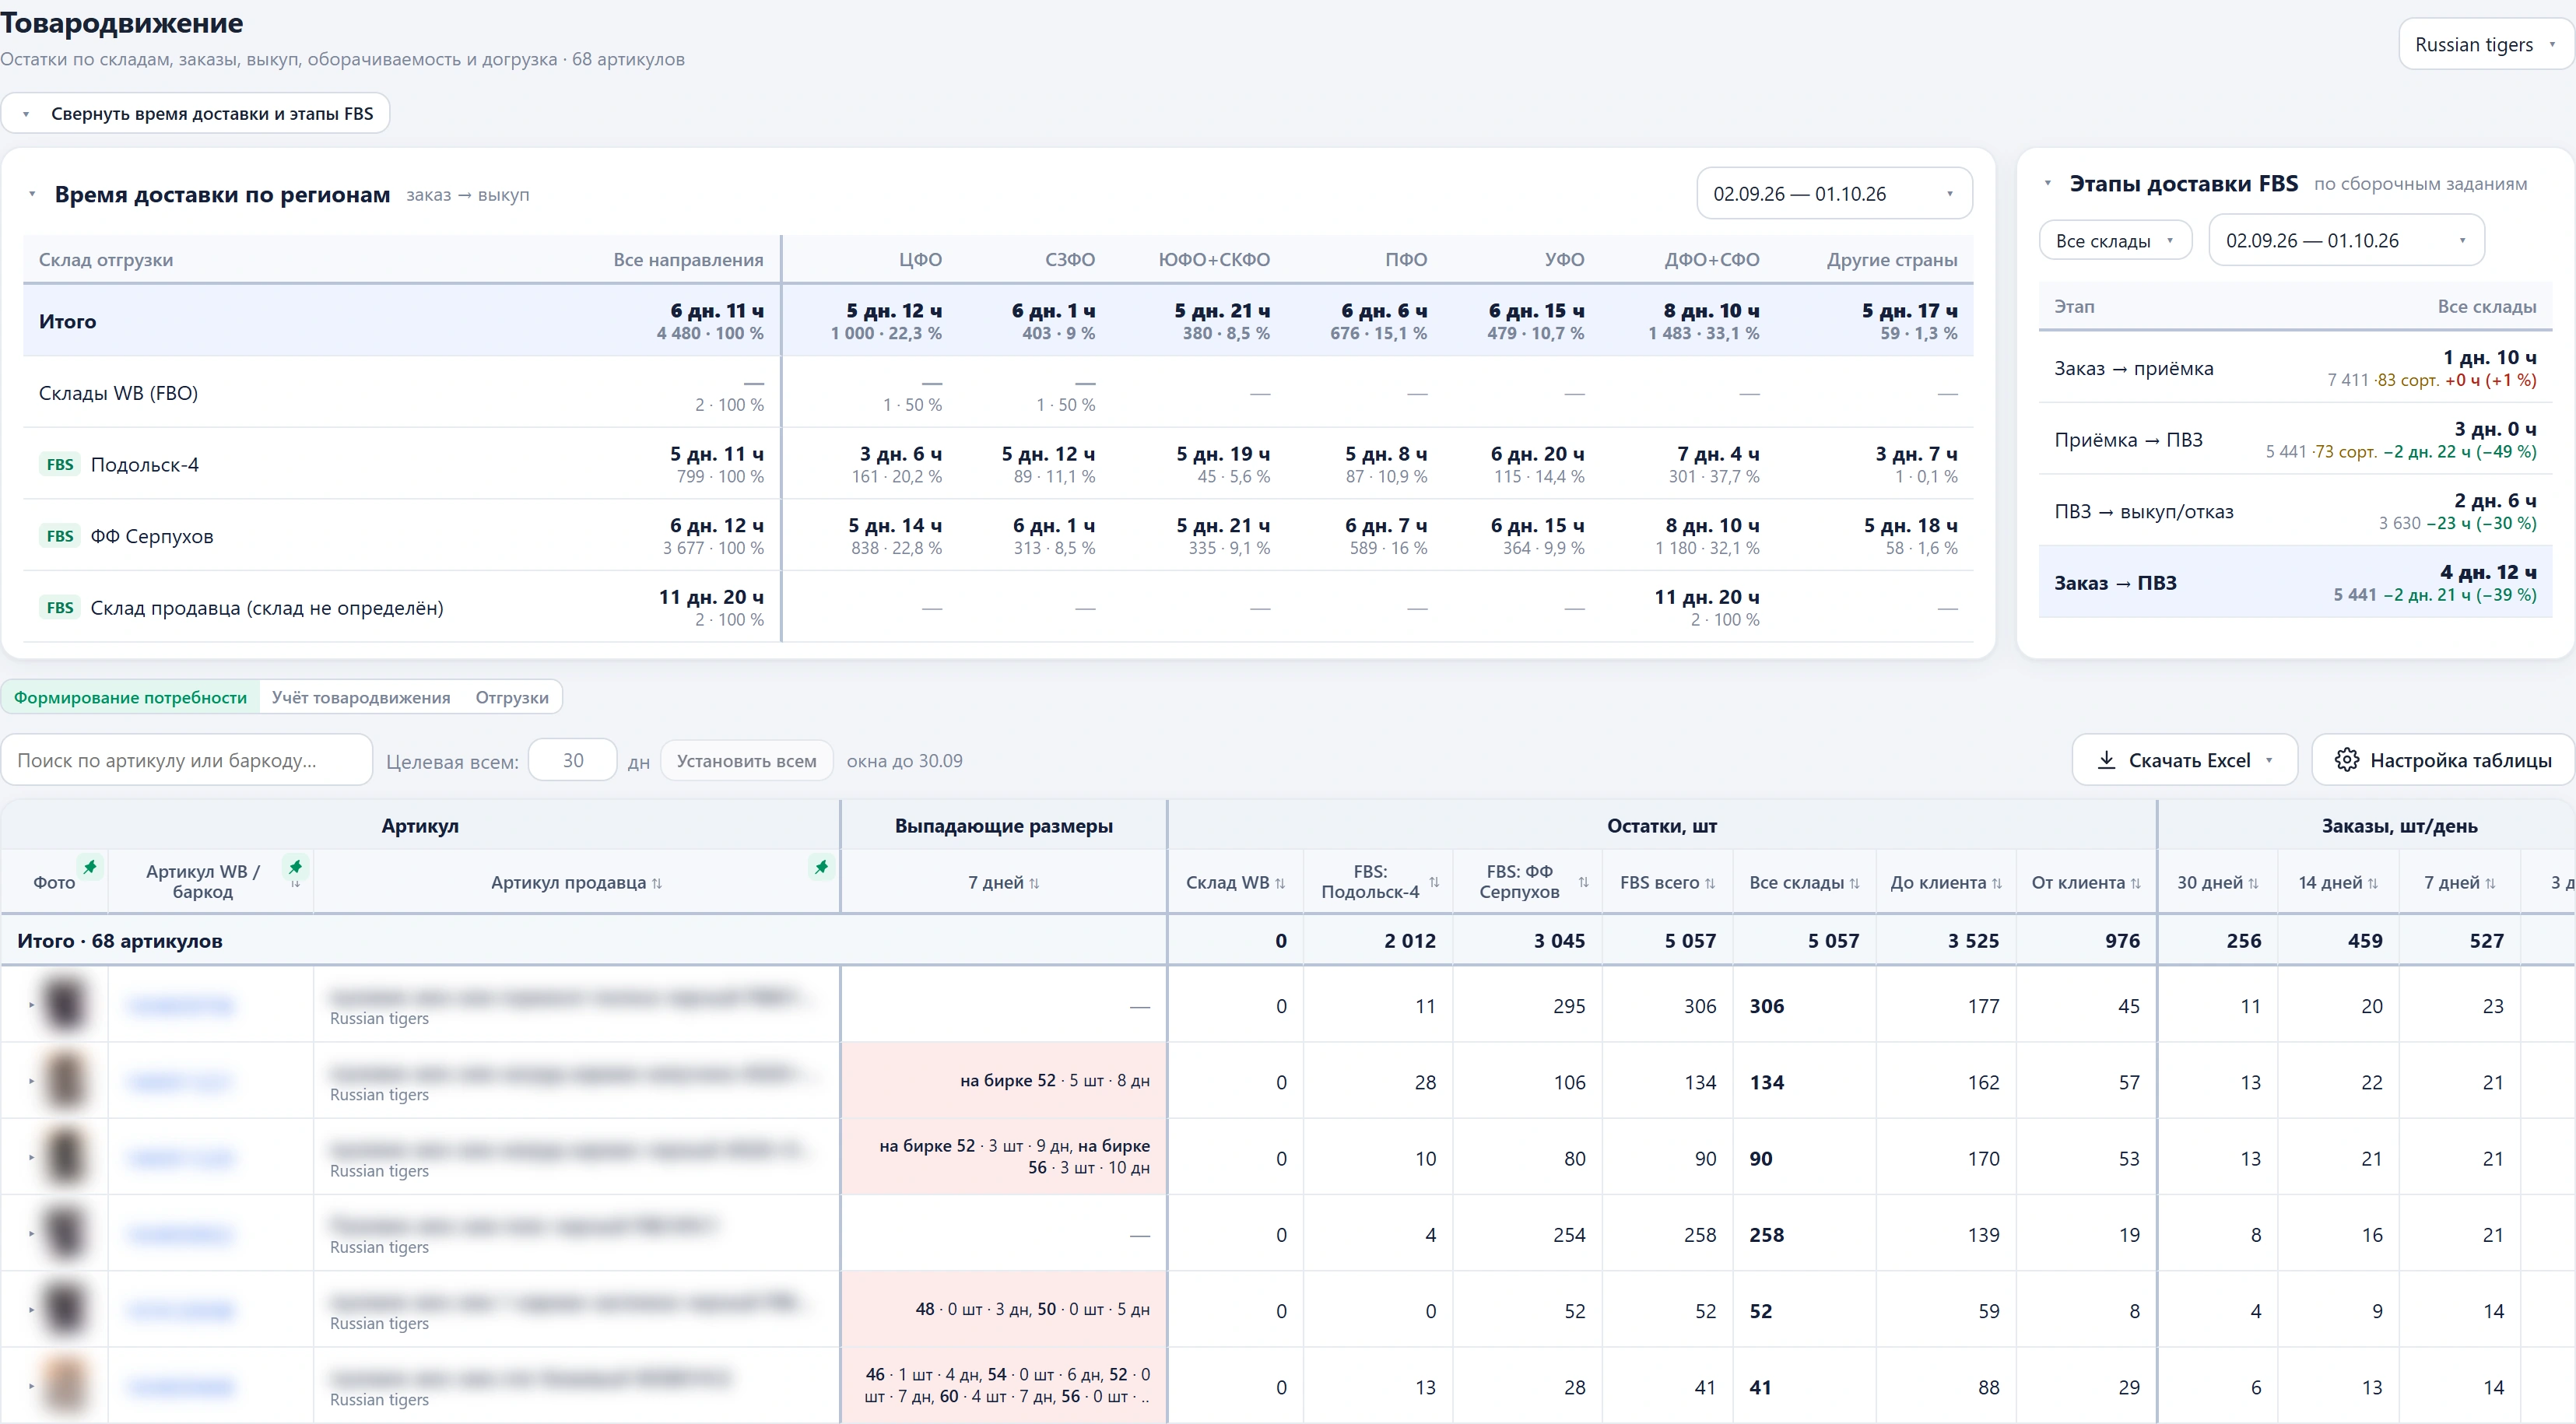
Task: Open date range dropdown in delivery time panel
Action: 1834,193
